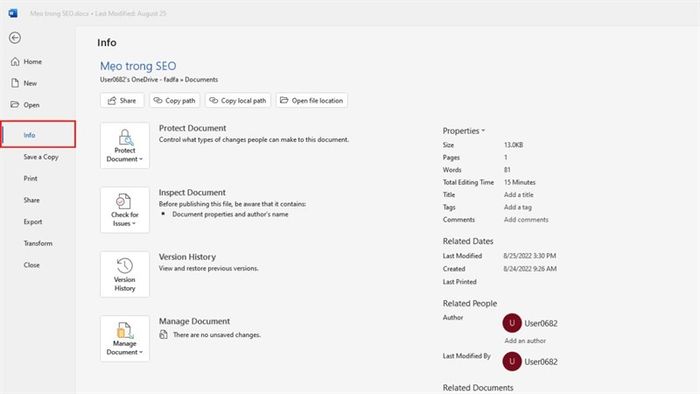Viewport: 700px width, 394px height.
Task: Click the Last Modified By User0682 name
Action: pyautogui.click(x=541, y=362)
